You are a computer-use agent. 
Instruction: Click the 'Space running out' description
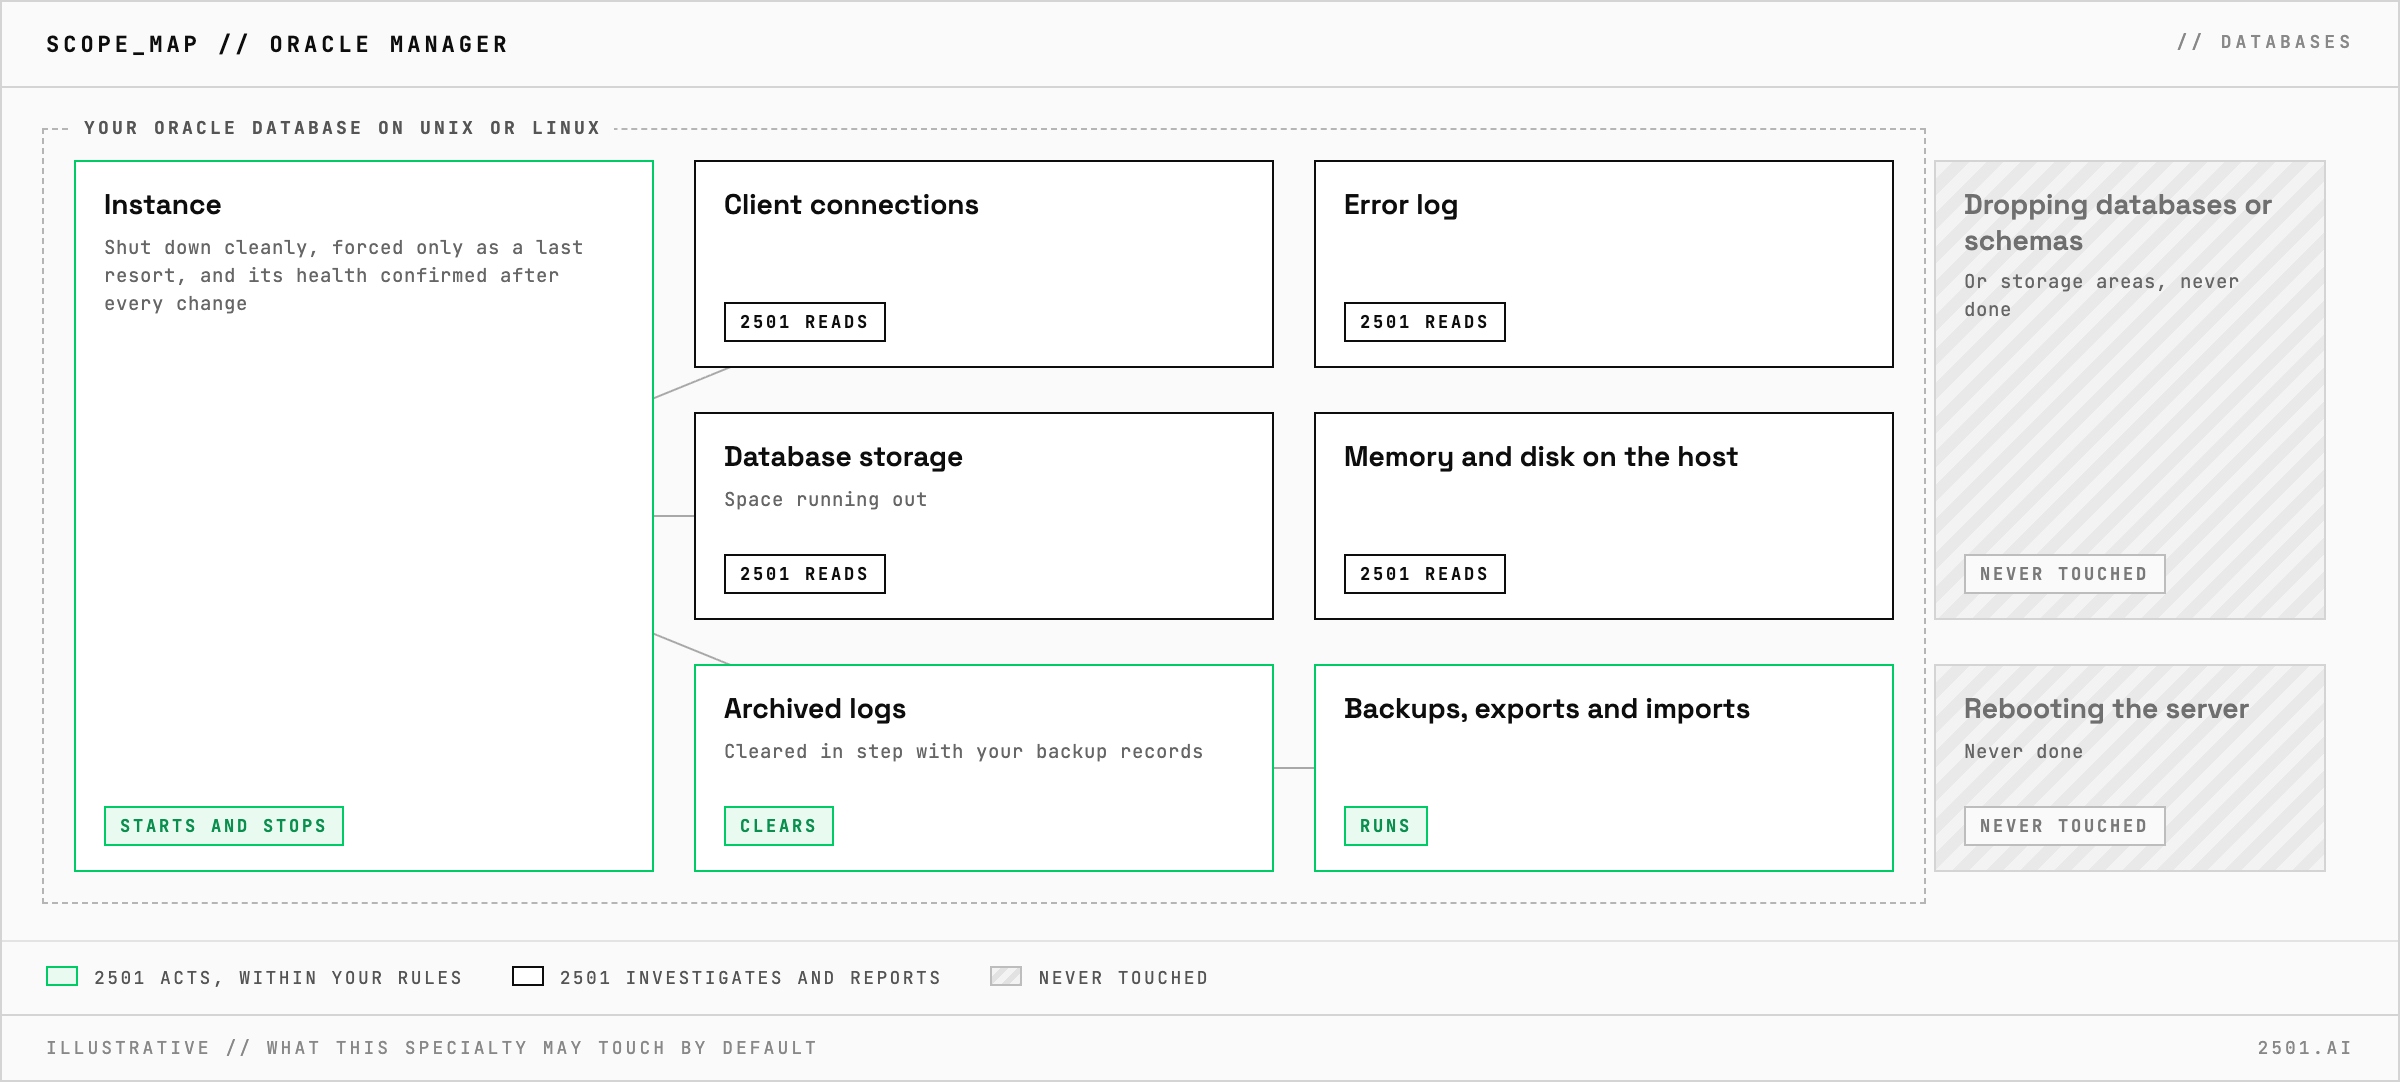[826, 499]
